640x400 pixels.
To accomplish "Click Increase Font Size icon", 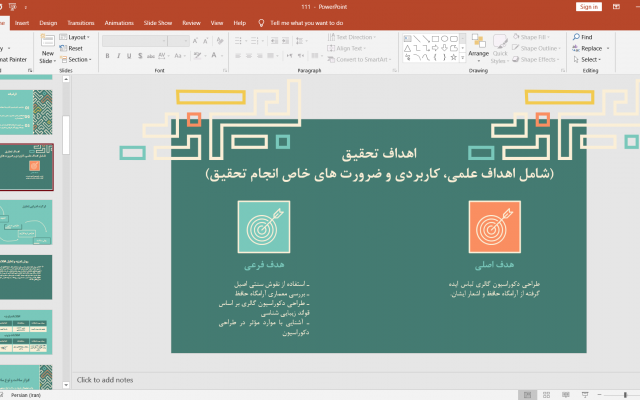I will tap(195, 41).
